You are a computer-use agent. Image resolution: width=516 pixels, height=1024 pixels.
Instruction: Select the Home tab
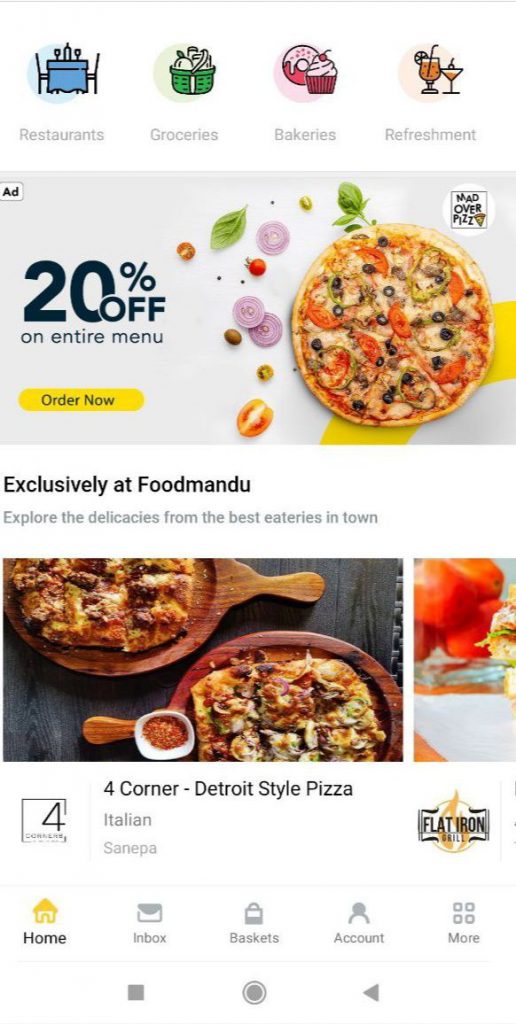pyautogui.click(x=45, y=923)
